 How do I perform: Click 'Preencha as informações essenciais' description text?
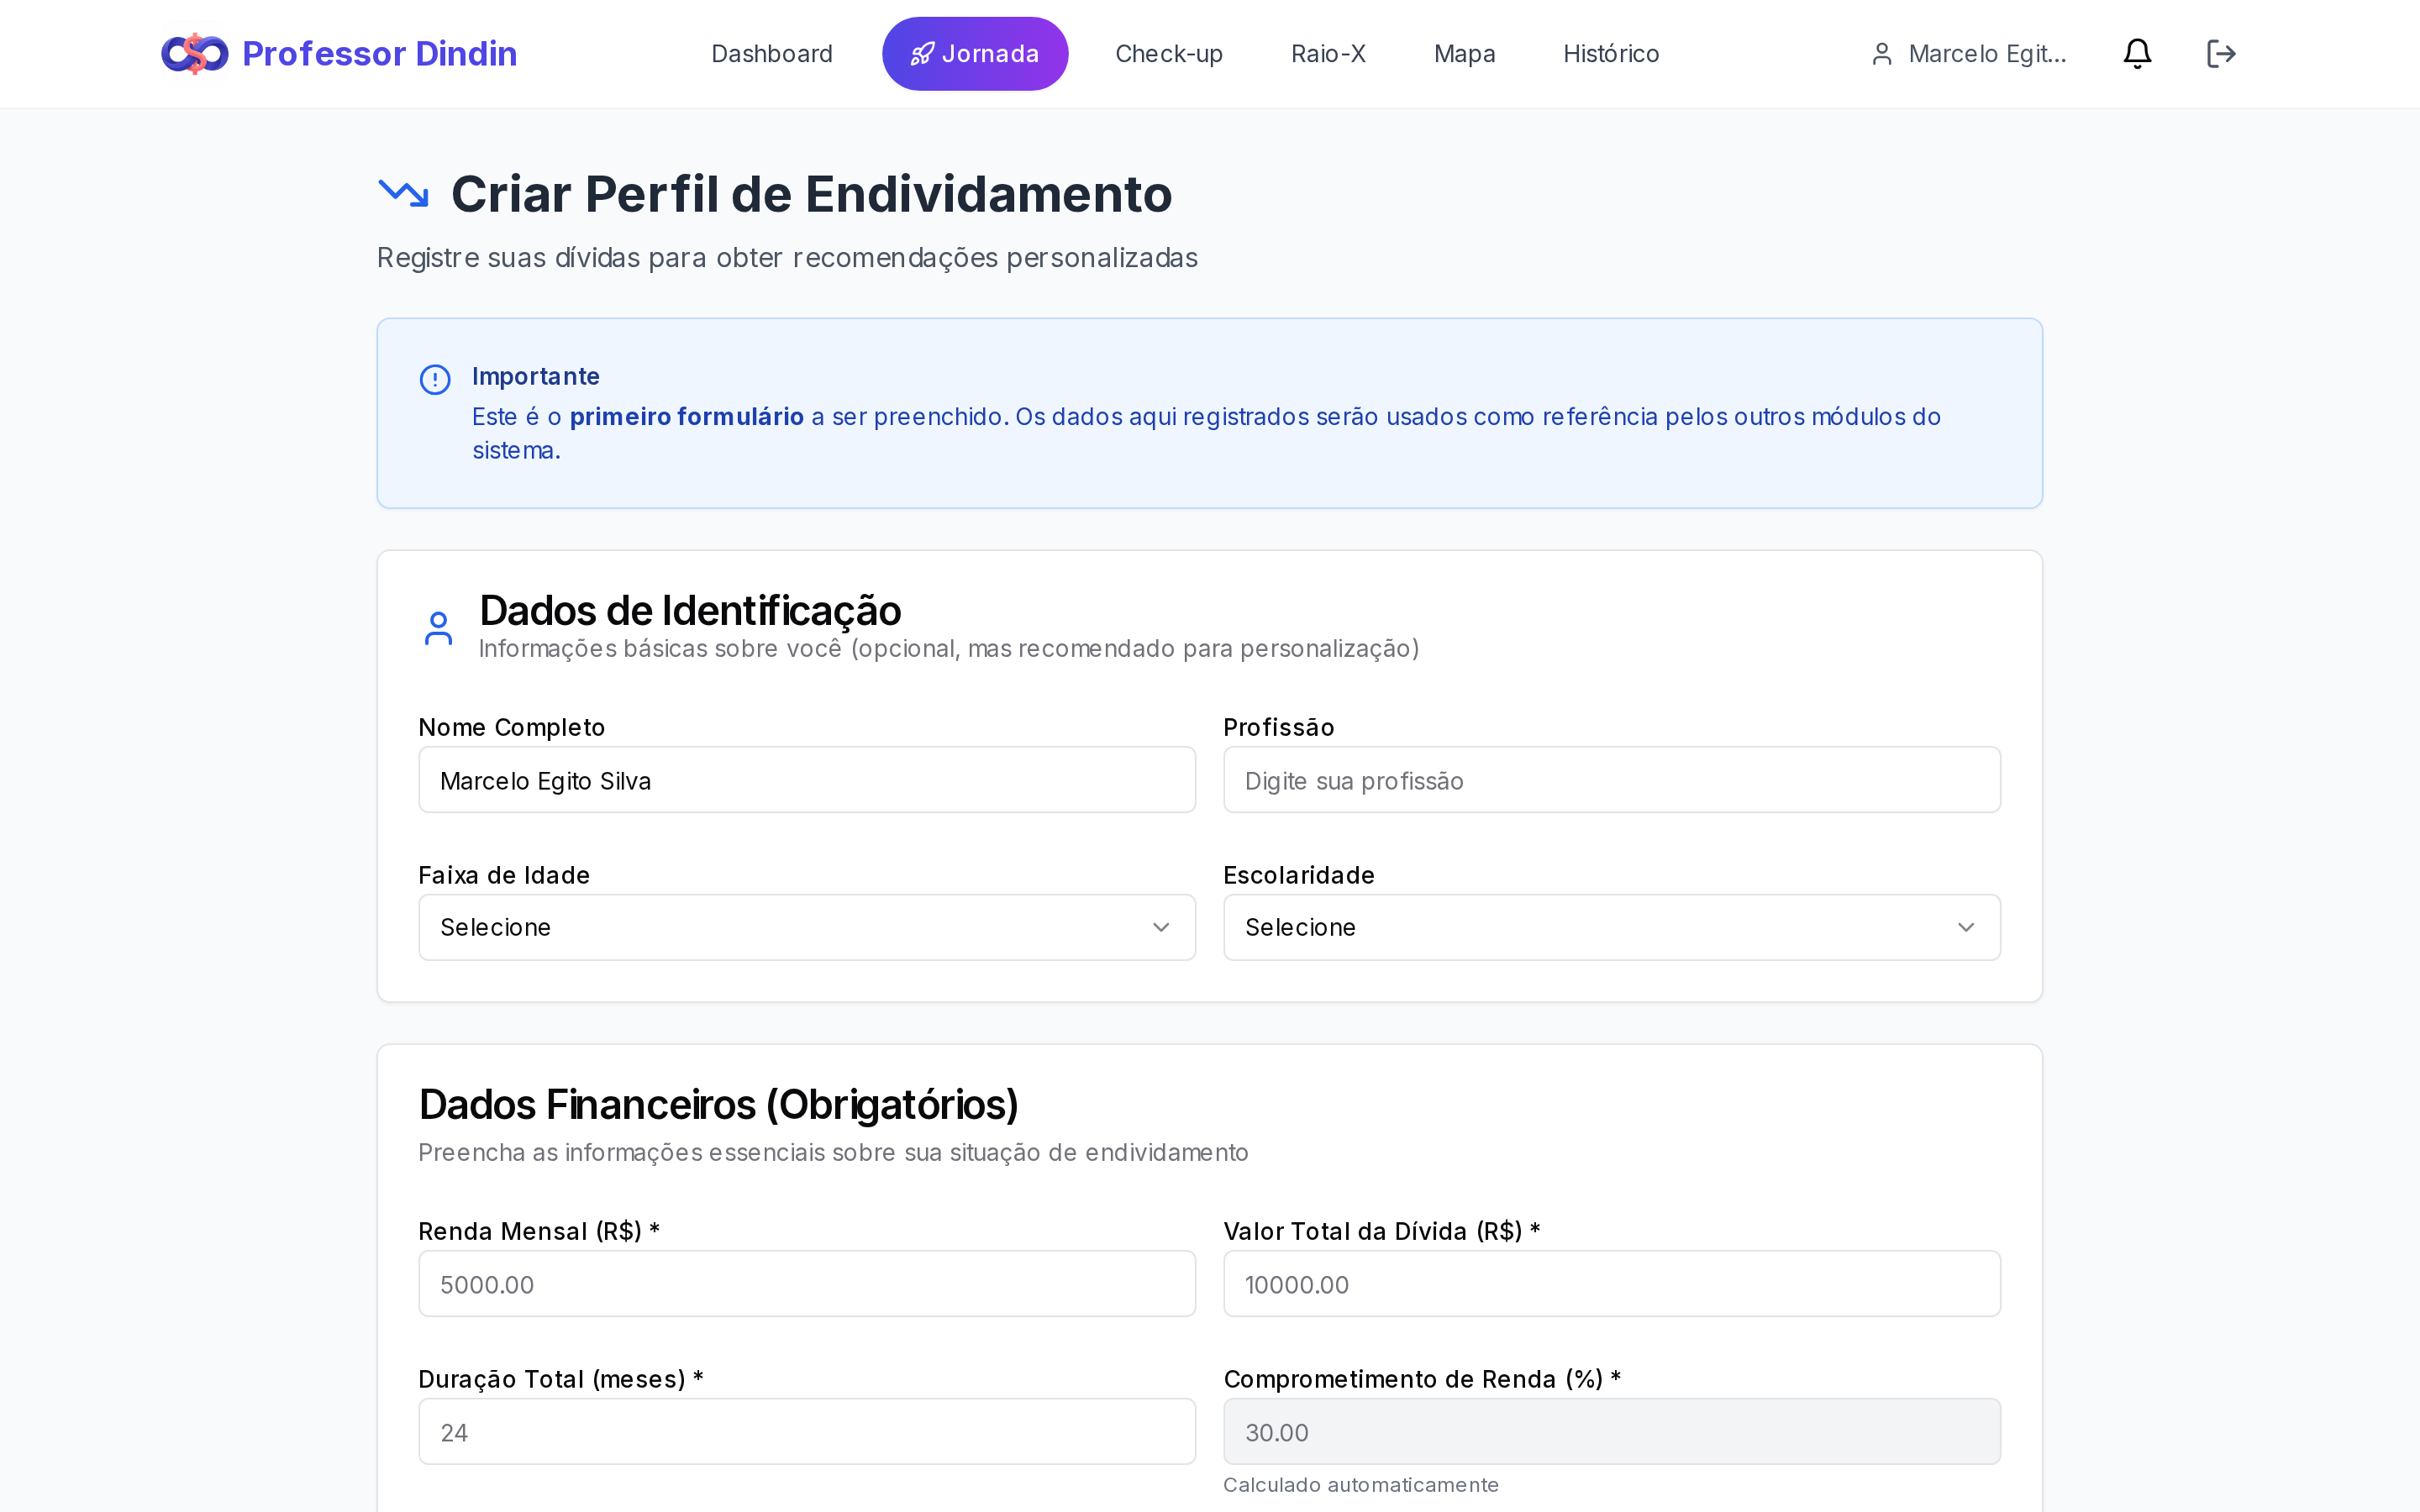(x=833, y=1153)
